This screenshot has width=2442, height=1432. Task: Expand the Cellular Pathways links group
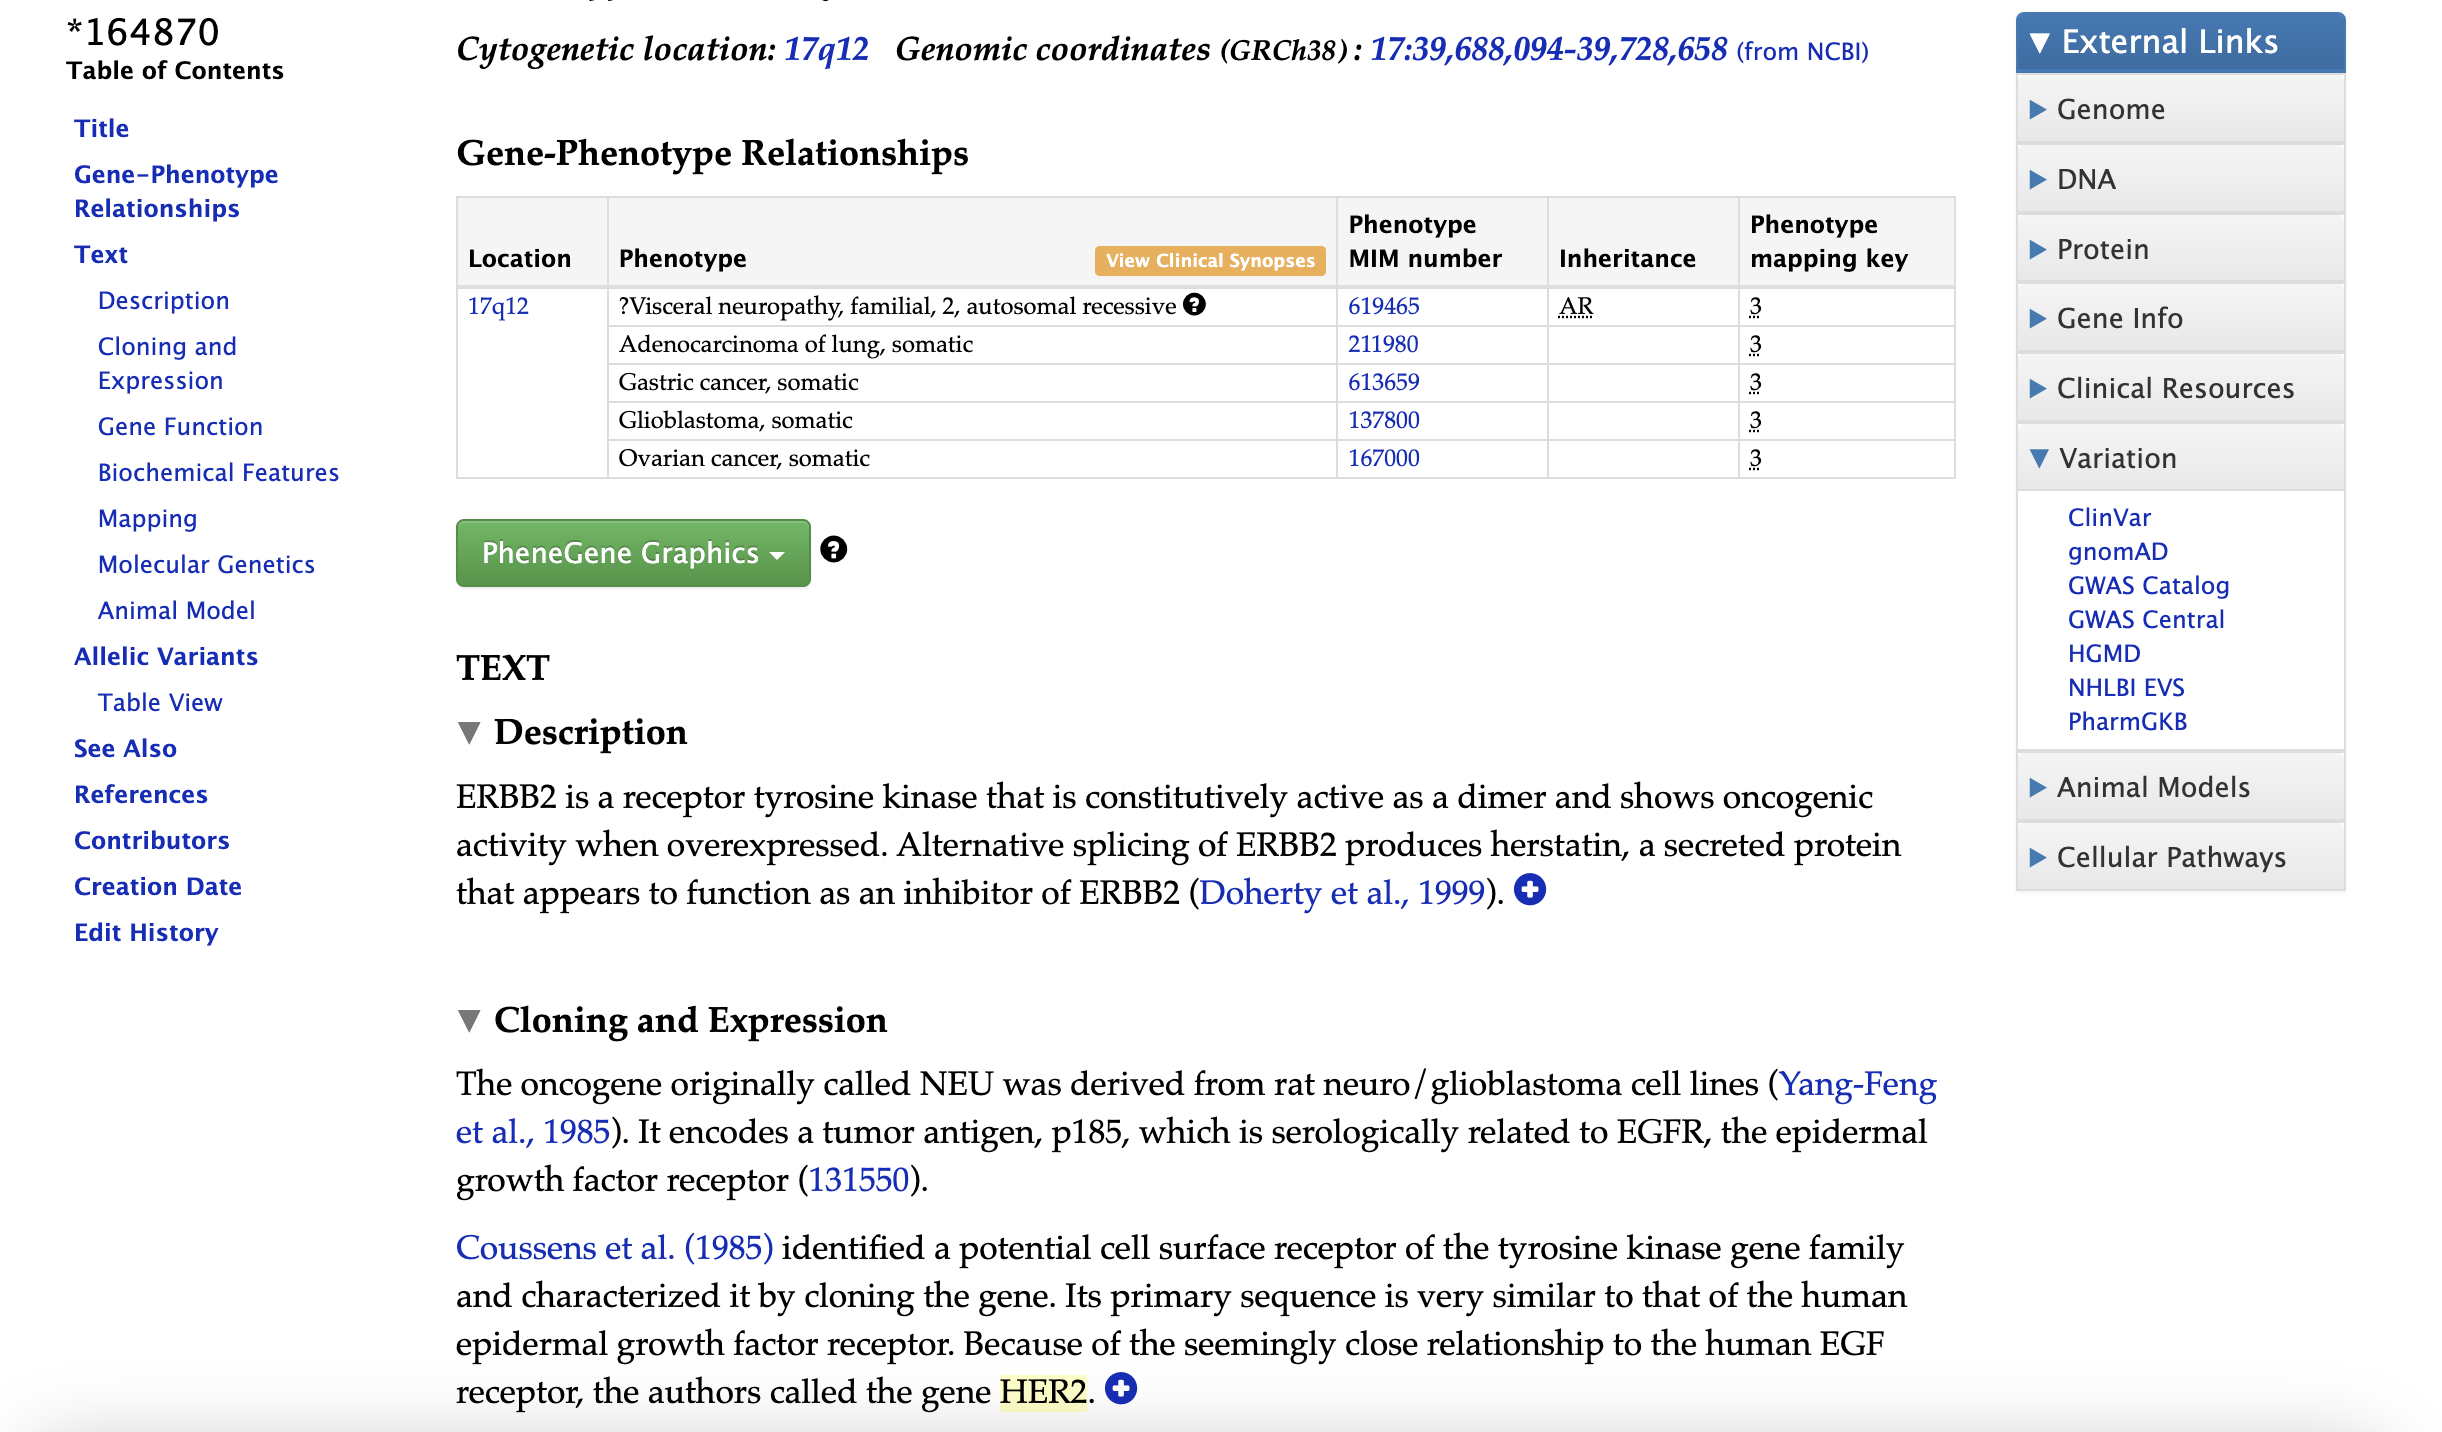point(2180,857)
